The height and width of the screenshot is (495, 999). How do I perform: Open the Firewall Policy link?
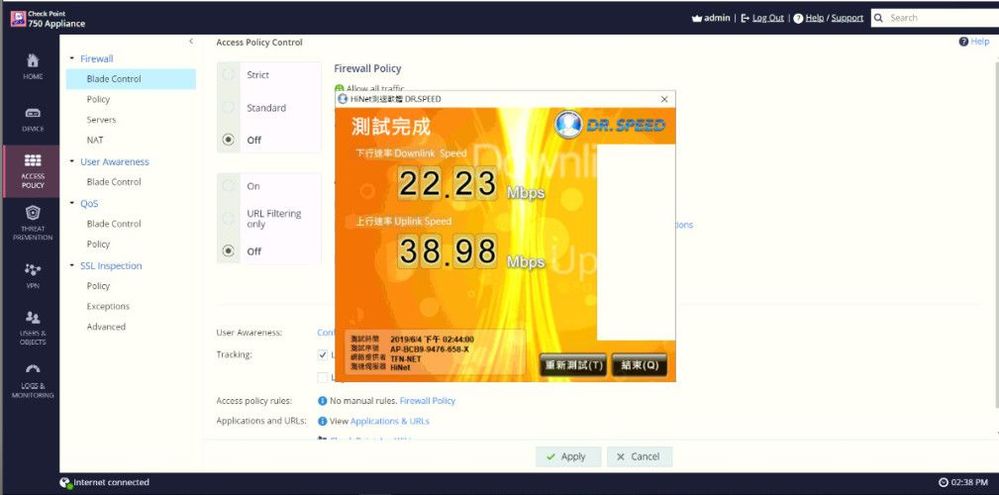click(x=428, y=401)
